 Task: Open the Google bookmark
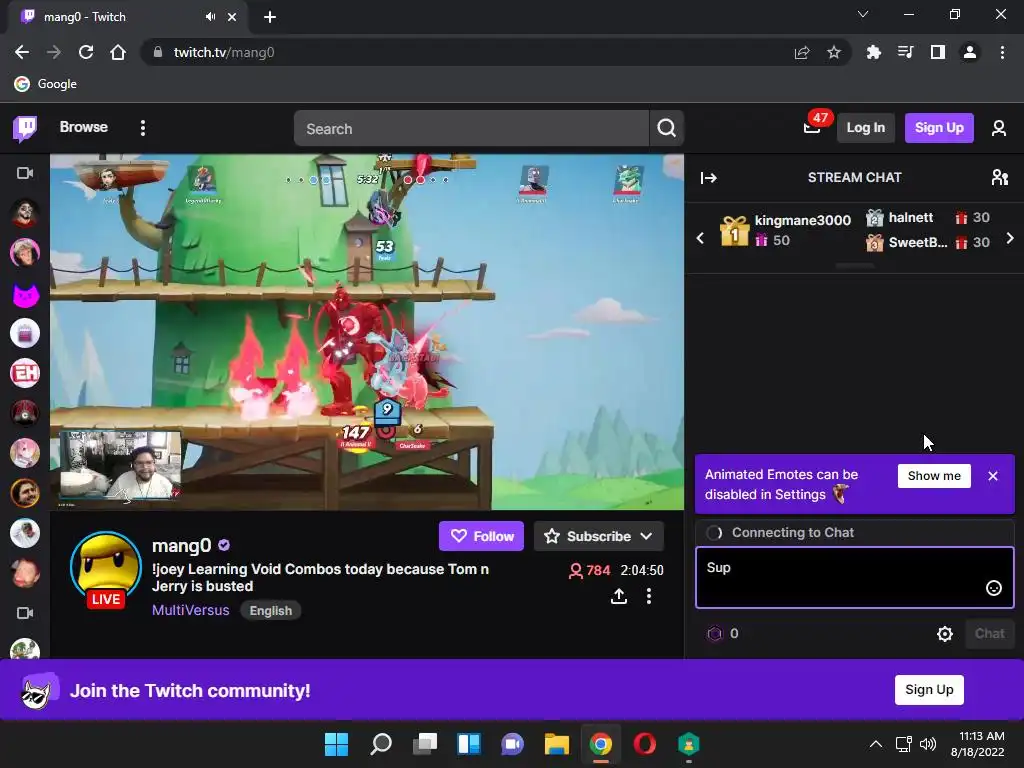coord(46,84)
